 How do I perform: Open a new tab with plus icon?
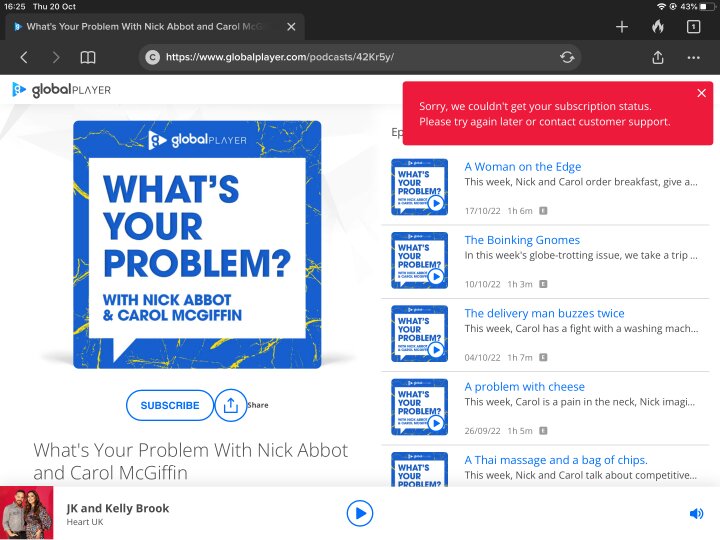pos(622,27)
